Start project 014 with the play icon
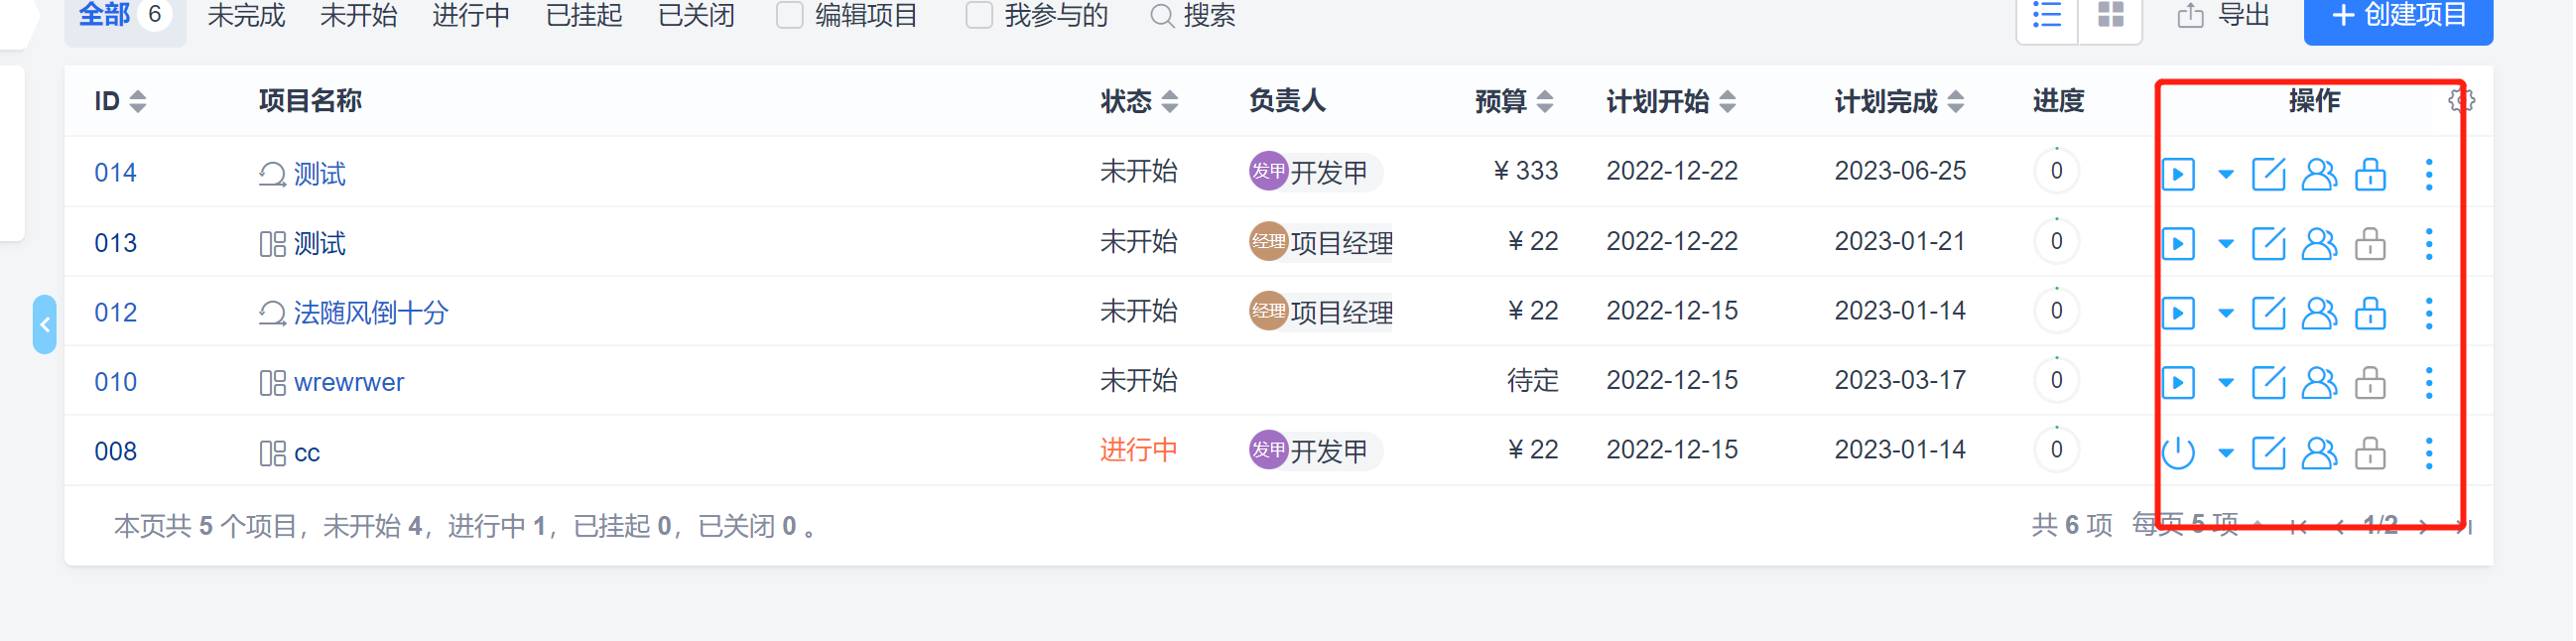 [x=2178, y=174]
